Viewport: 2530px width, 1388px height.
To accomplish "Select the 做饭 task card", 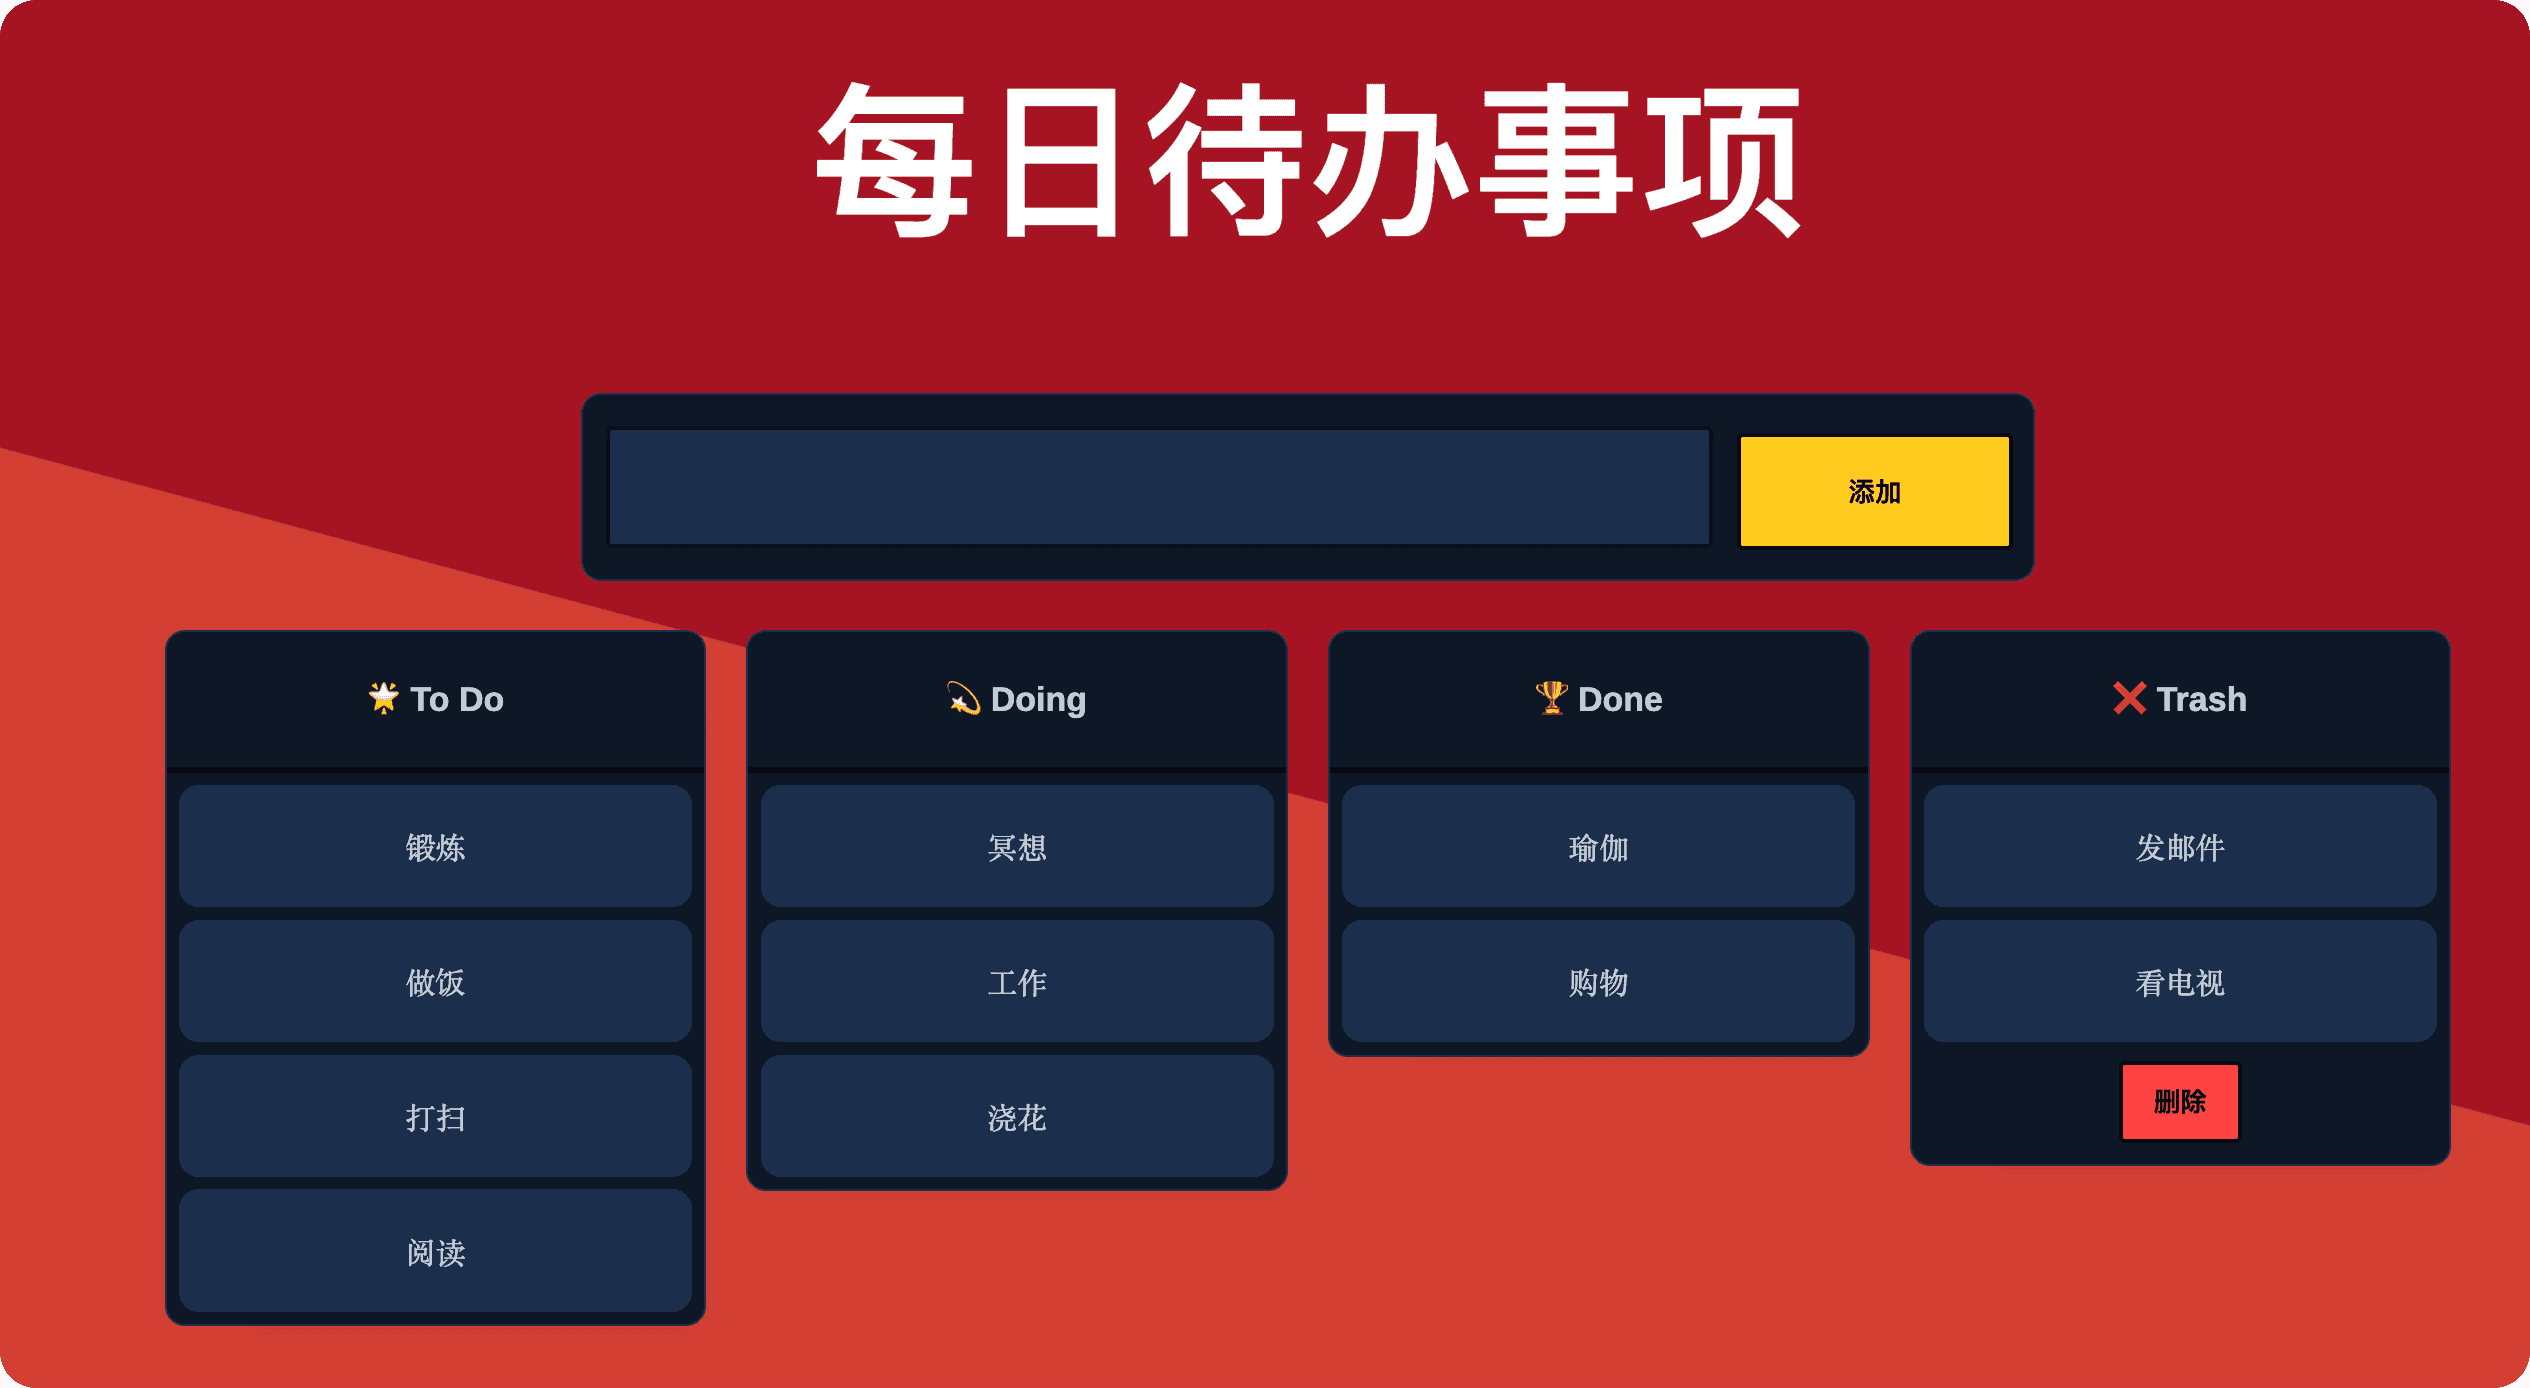I will click(x=436, y=981).
